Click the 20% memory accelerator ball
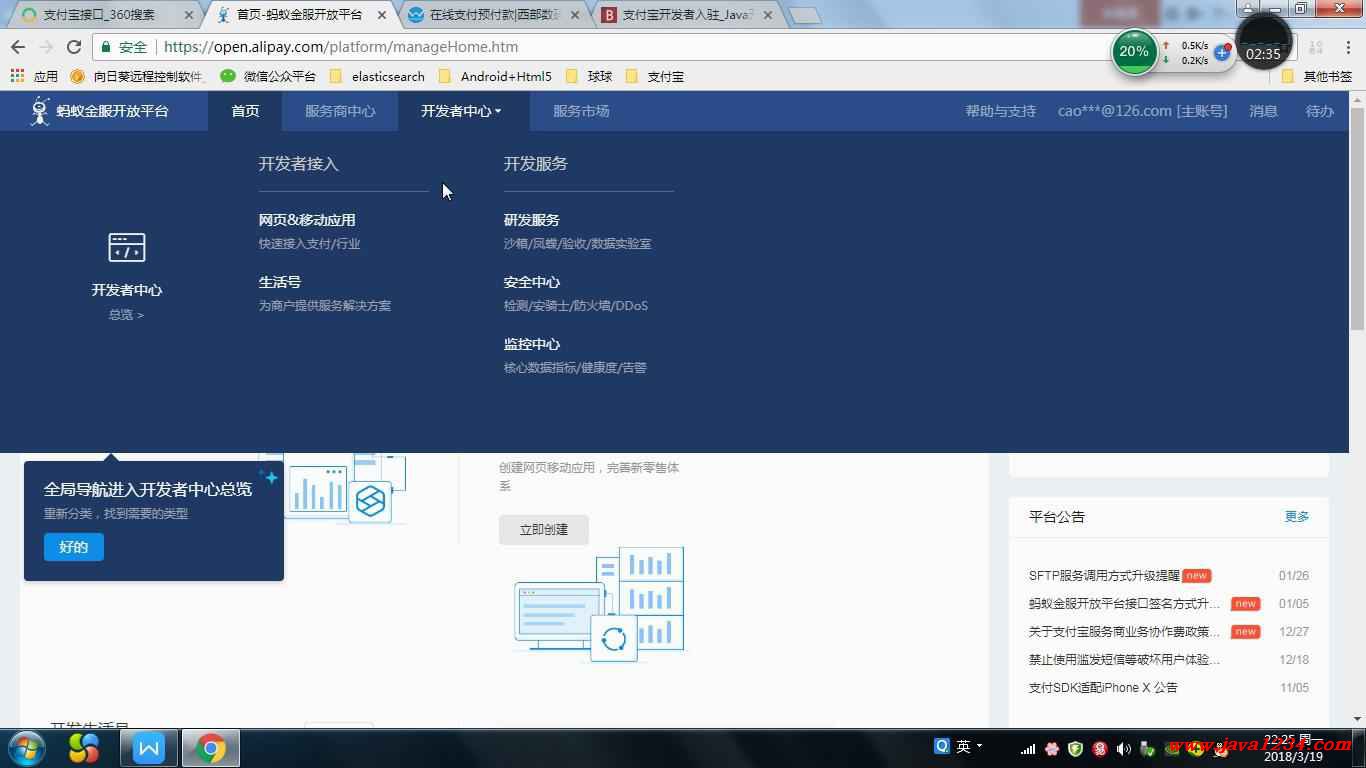Viewport: 1366px width, 768px height. click(1134, 52)
